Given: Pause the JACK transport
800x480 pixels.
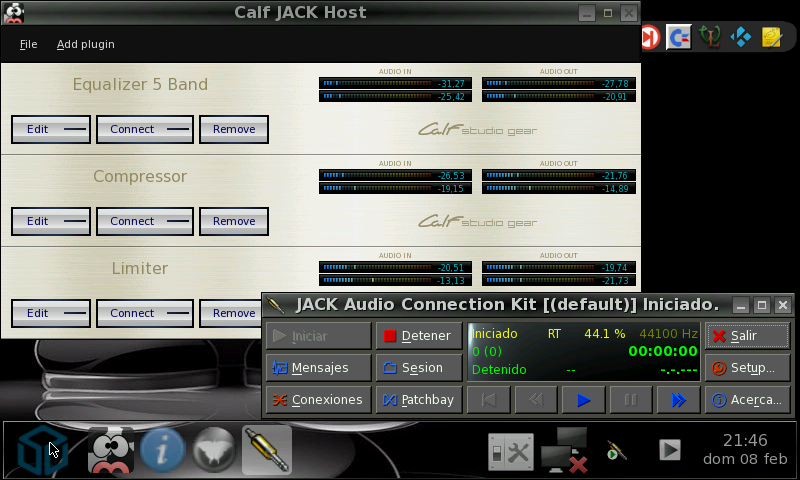Looking at the screenshot, I should click(x=631, y=399).
